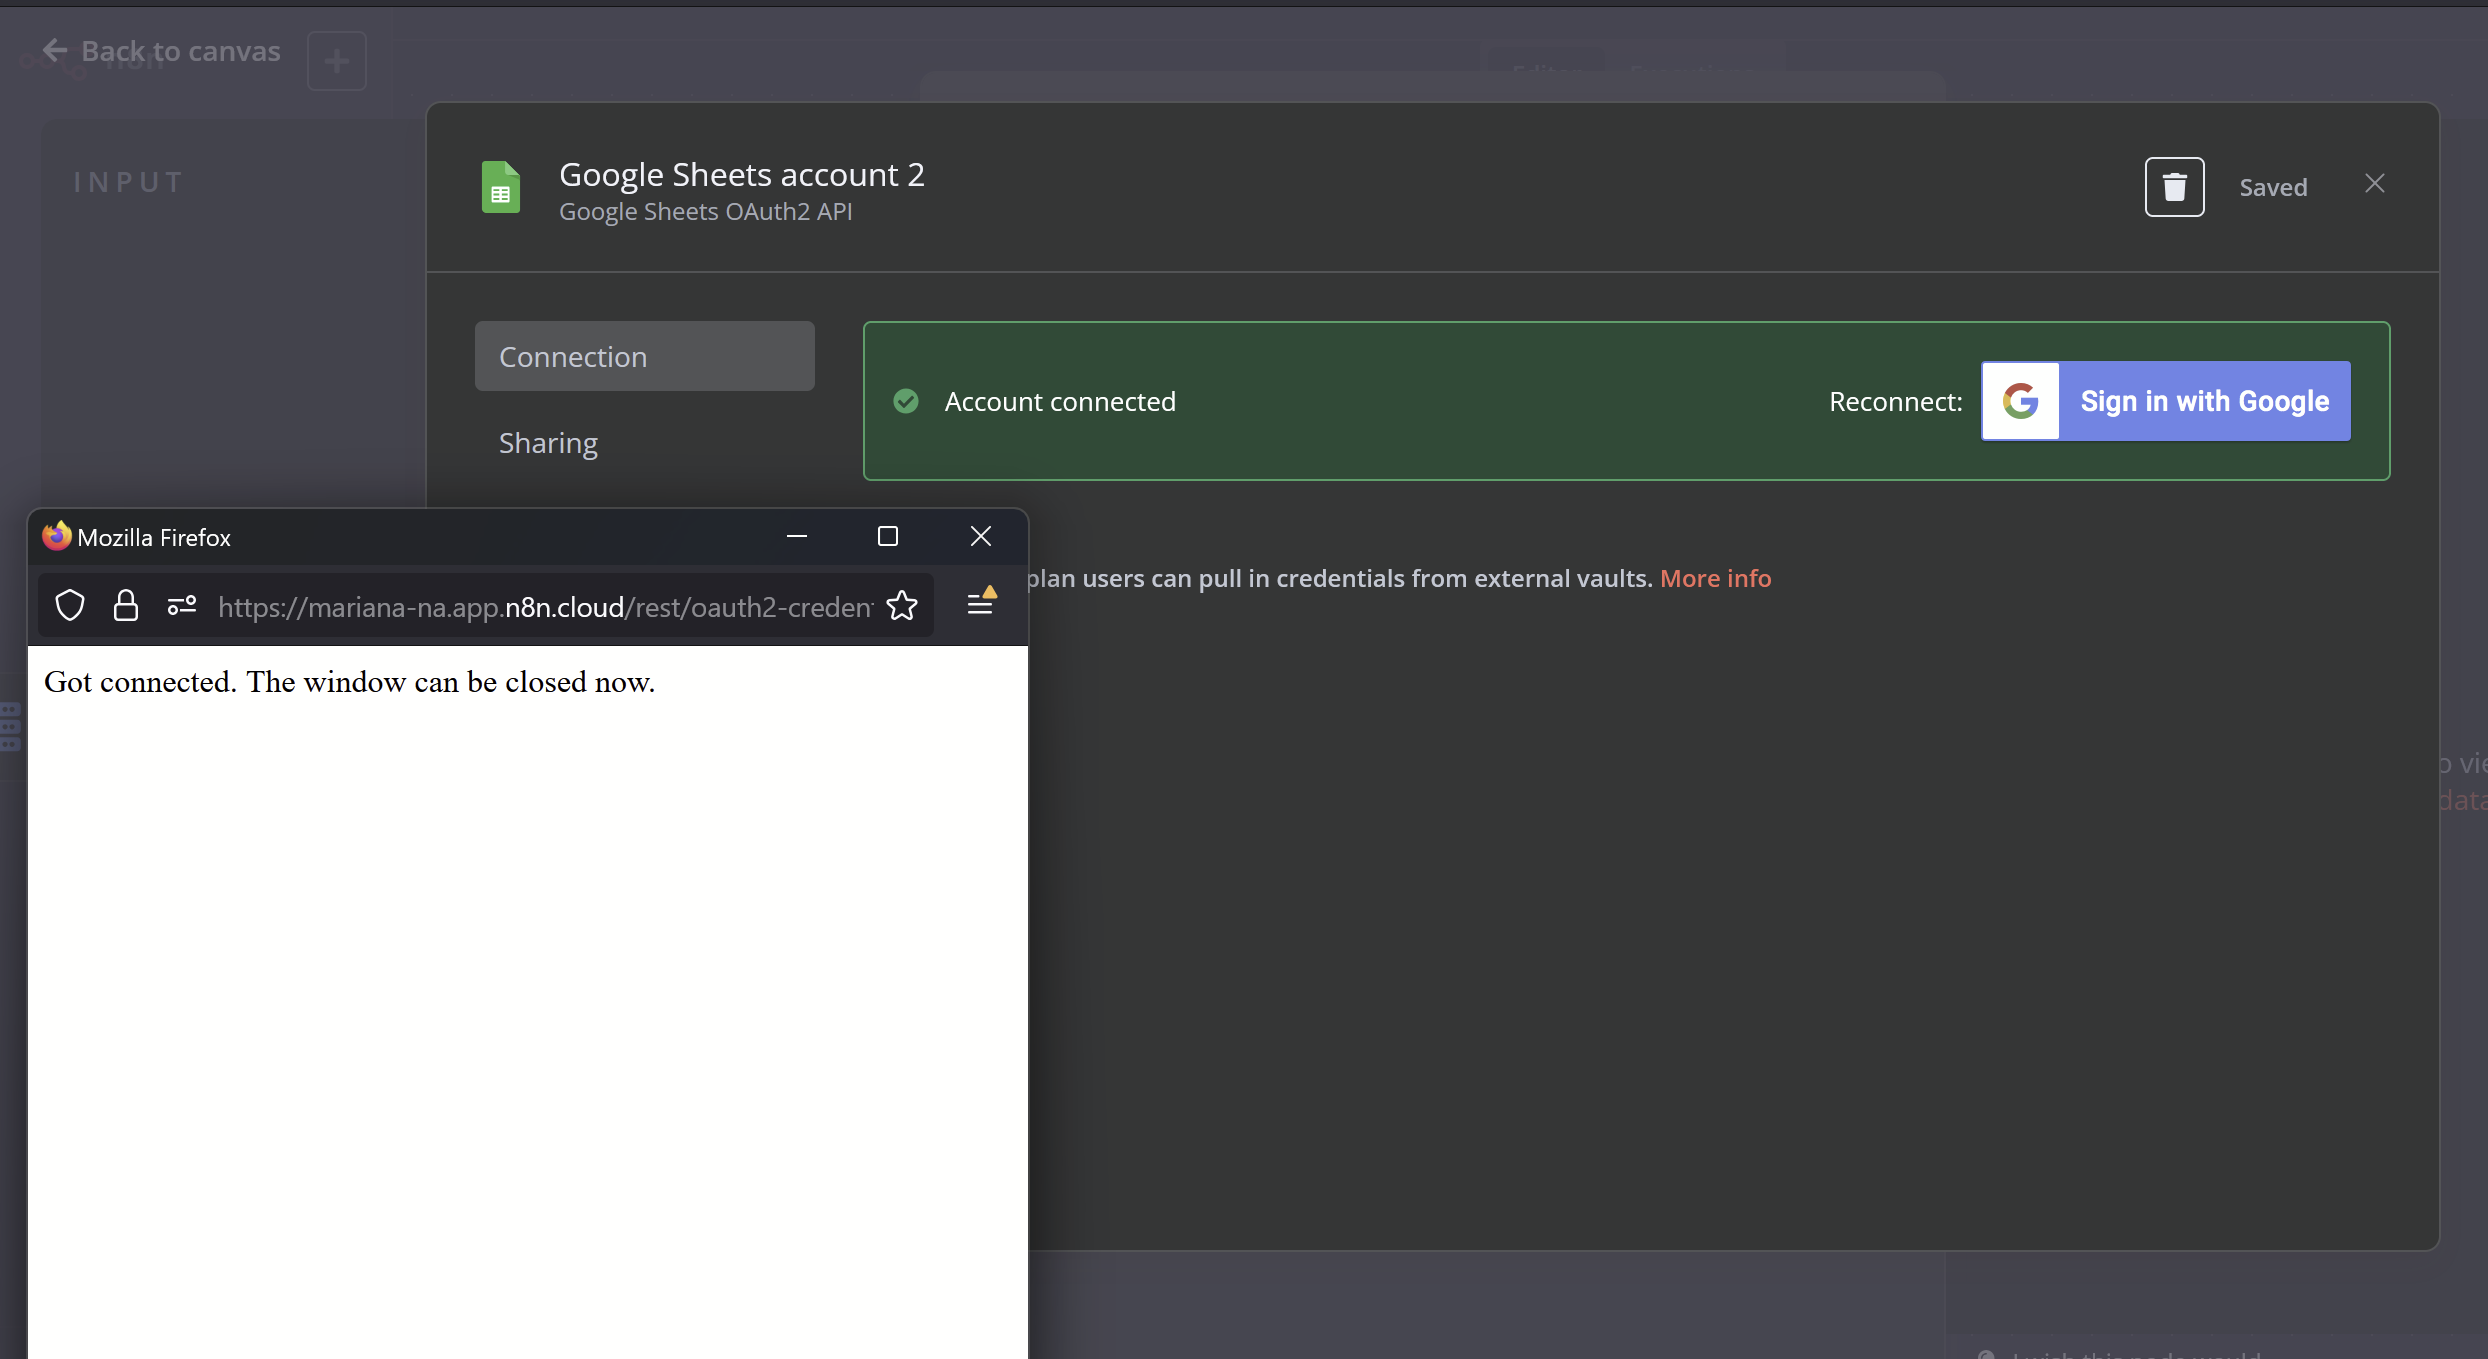Delete credential with the trash icon
This screenshot has width=2488, height=1359.
(x=2174, y=187)
